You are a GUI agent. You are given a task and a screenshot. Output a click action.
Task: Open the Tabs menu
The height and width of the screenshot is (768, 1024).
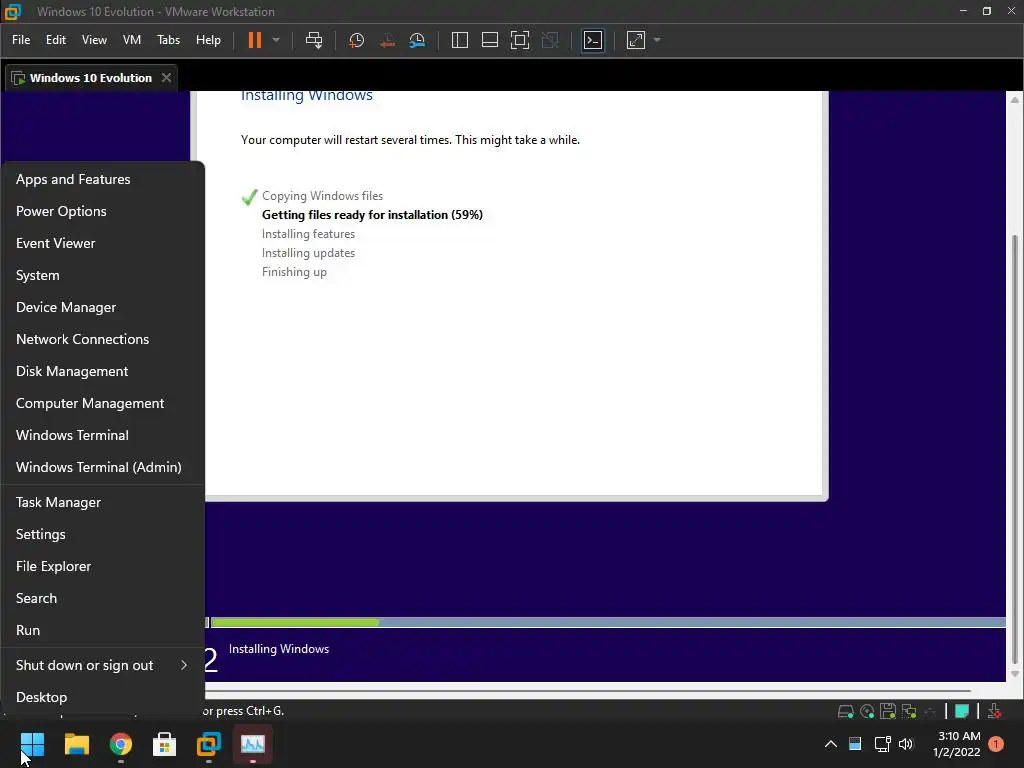(x=168, y=40)
